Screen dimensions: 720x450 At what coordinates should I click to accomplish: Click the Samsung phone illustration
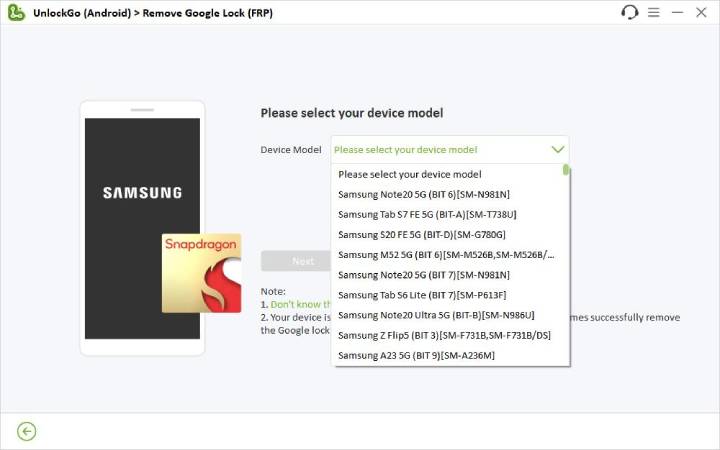[x=142, y=228]
